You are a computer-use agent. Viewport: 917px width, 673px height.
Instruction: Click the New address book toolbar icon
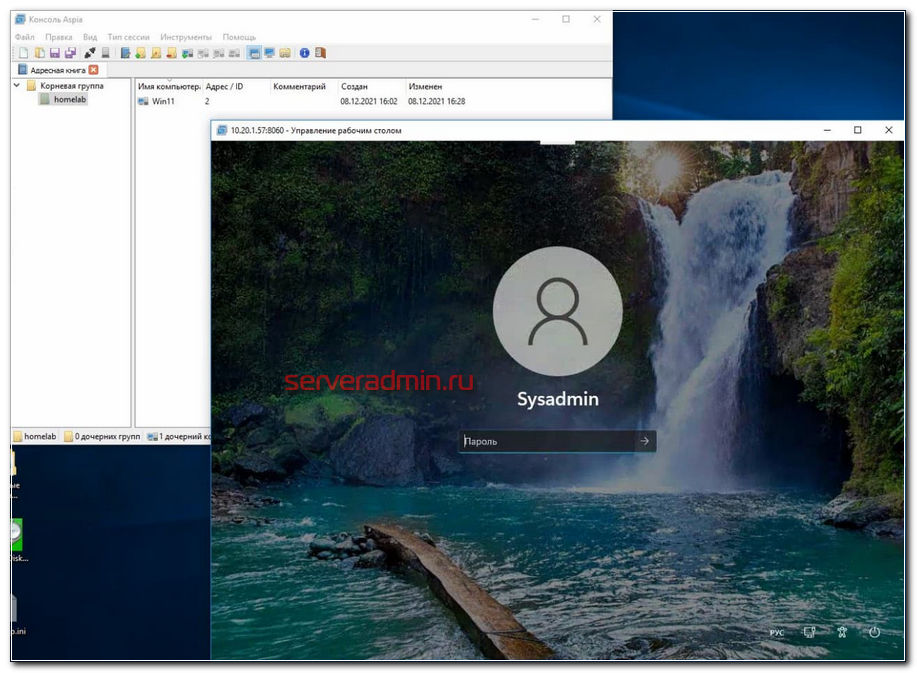pyautogui.click(x=23, y=53)
